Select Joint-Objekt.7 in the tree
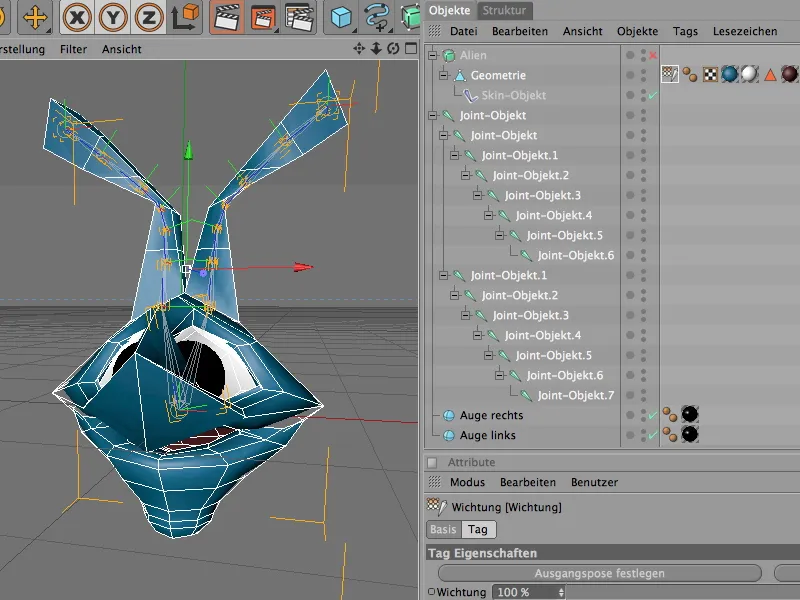Image resolution: width=800 pixels, height=600 pixels. pos(576,395)
